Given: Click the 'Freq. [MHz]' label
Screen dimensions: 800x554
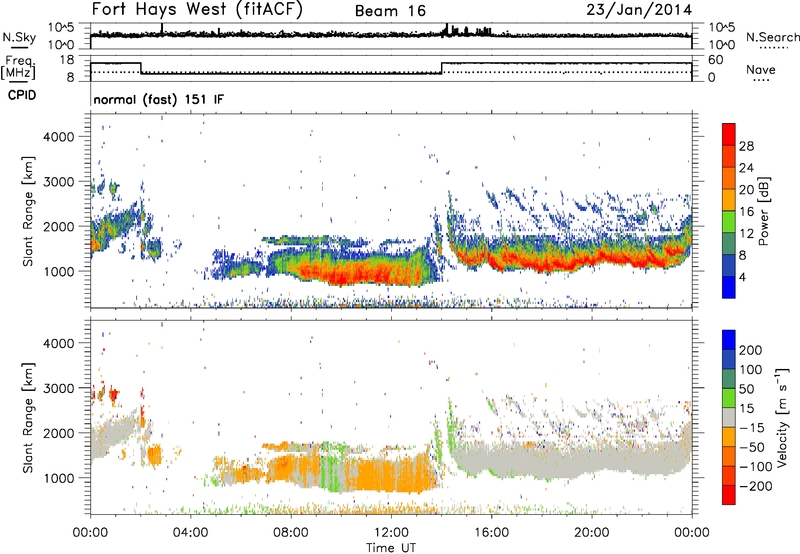Looking at the screenshot, I should click(x=18, y=68).
